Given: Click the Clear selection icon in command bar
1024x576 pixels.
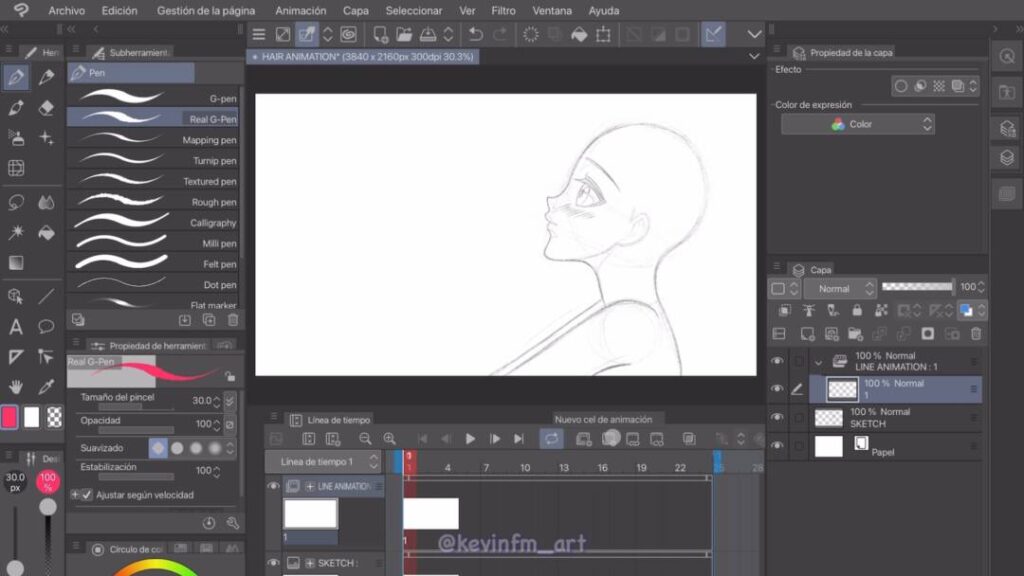Looking at the screenshot, I should 530,34.
